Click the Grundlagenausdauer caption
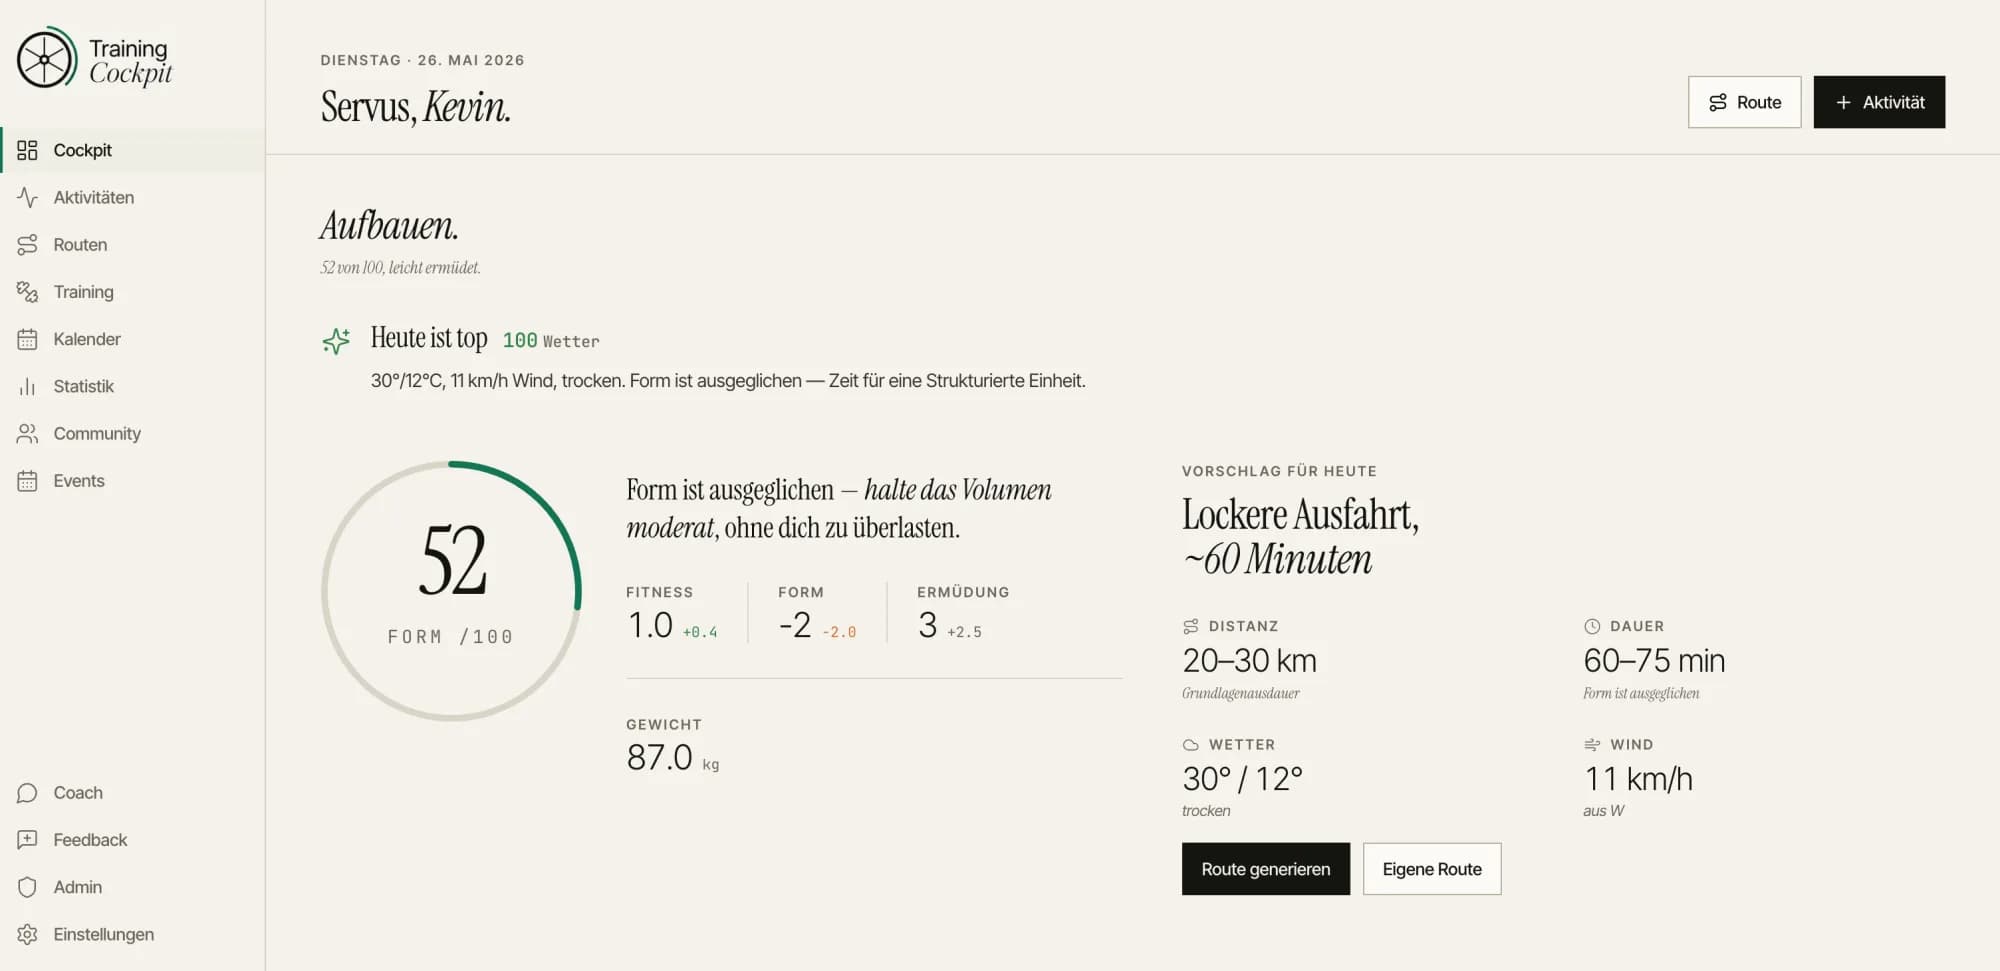Viewport: 2000px width, 971px height. tap(1241, 693)
